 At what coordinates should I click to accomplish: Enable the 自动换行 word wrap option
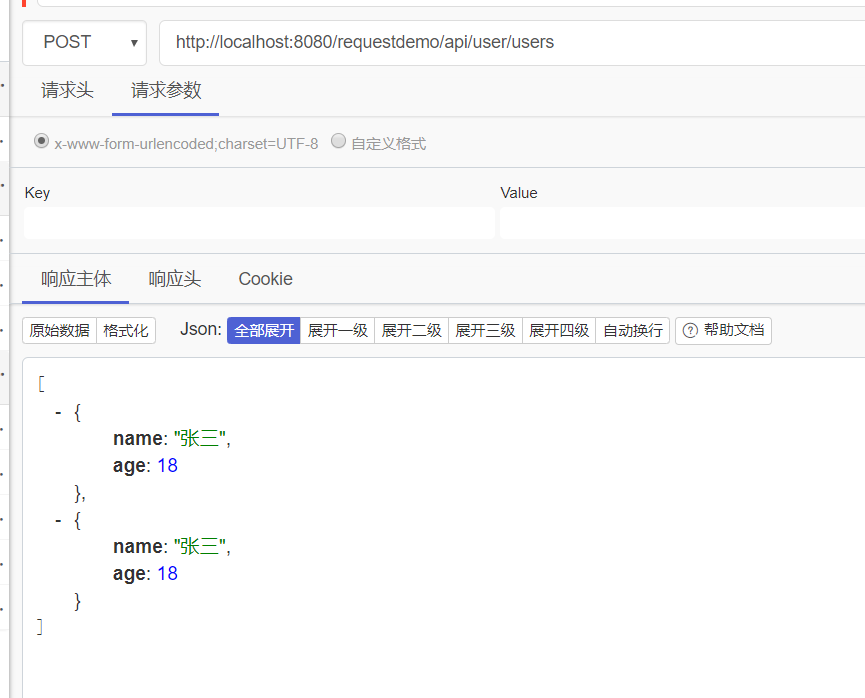tap(633, 330)
